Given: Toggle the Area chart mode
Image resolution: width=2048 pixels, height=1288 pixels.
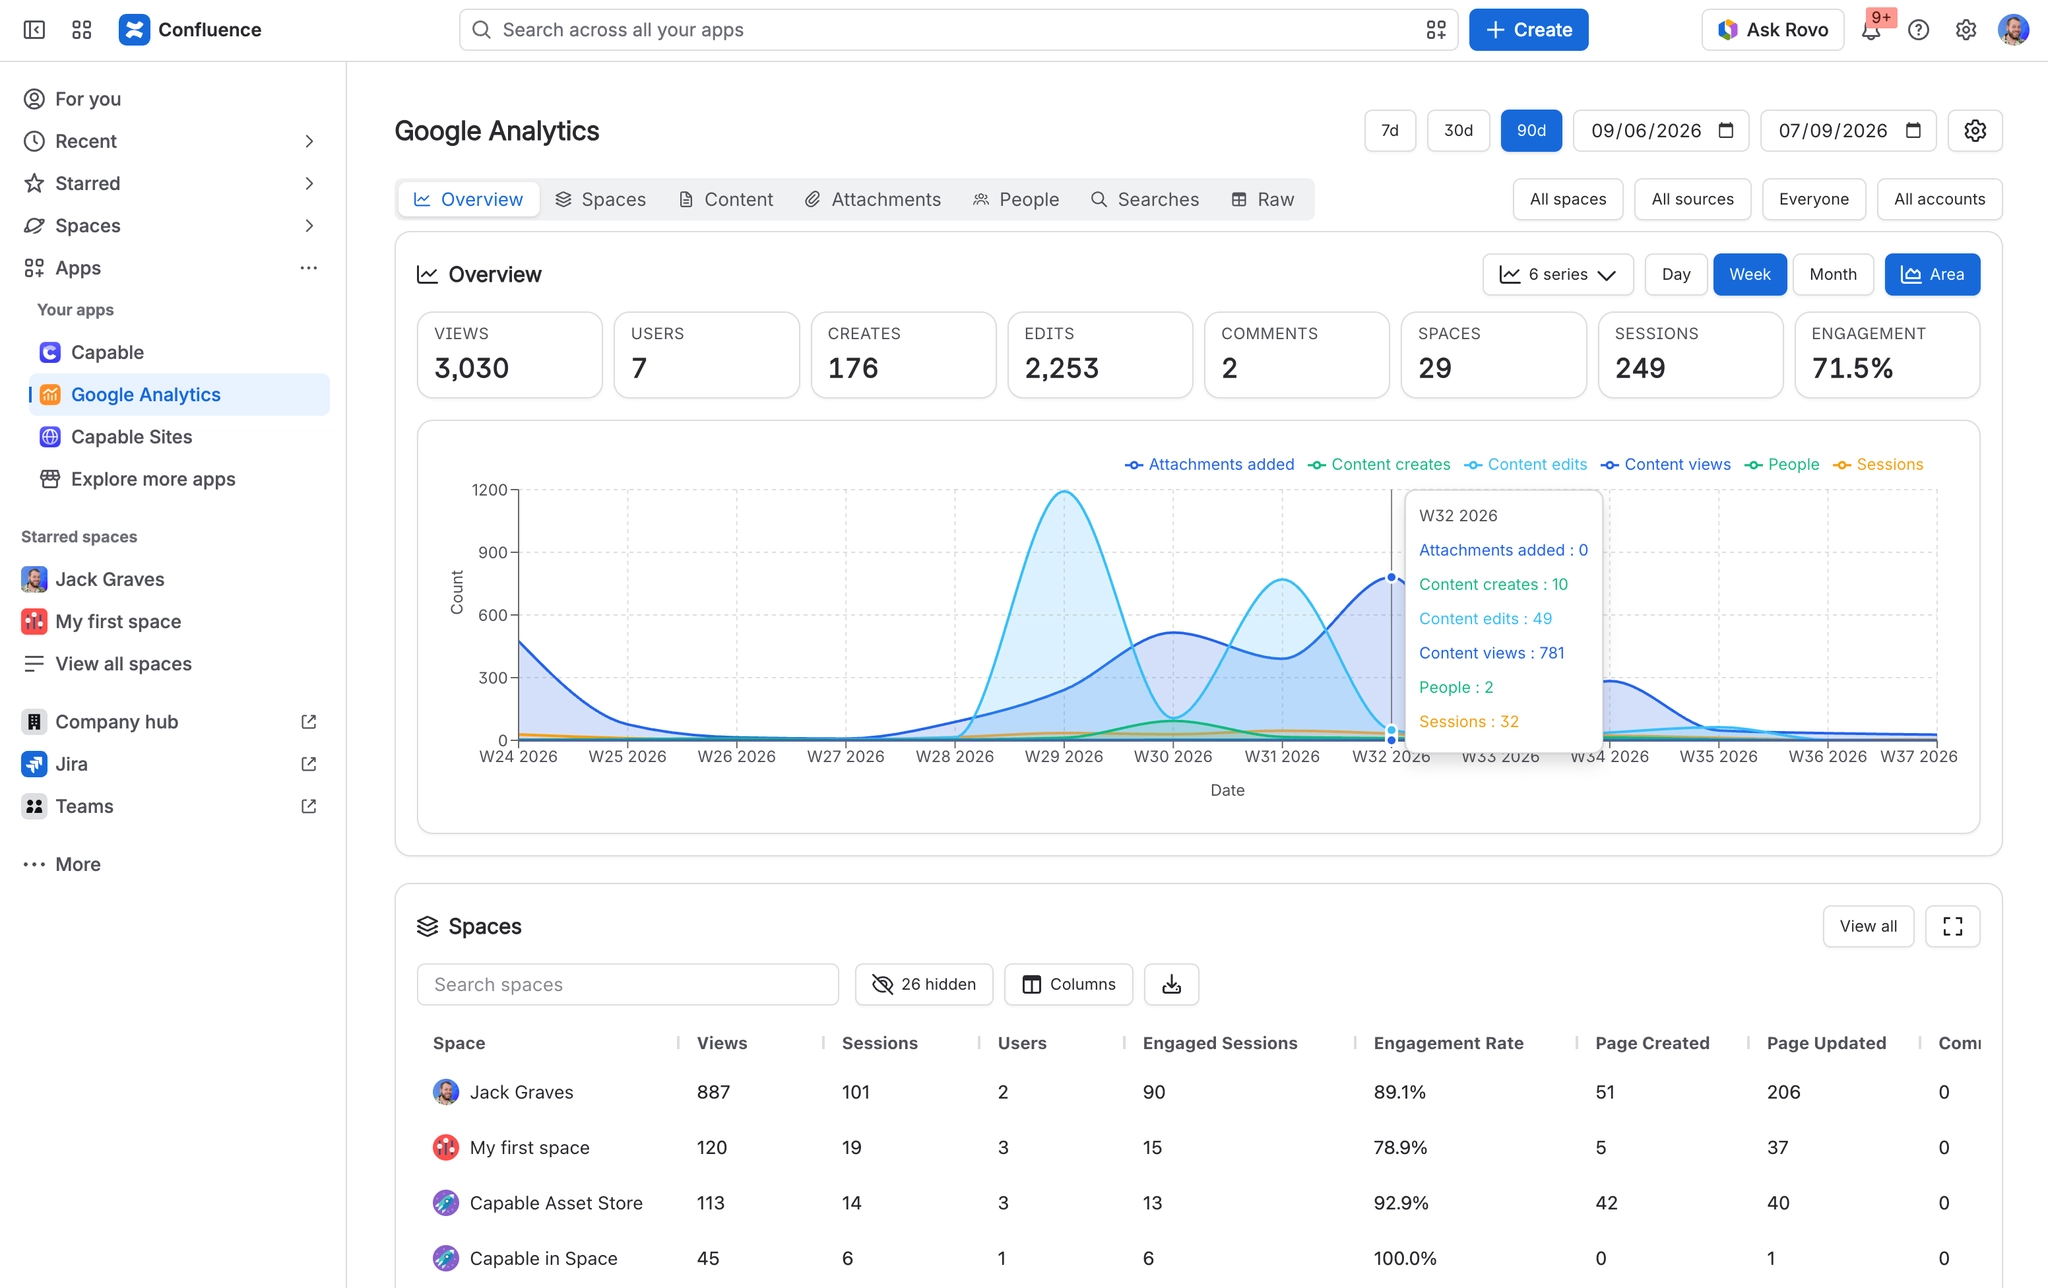Looking at the screenshot, I should tap(1932, 275).
